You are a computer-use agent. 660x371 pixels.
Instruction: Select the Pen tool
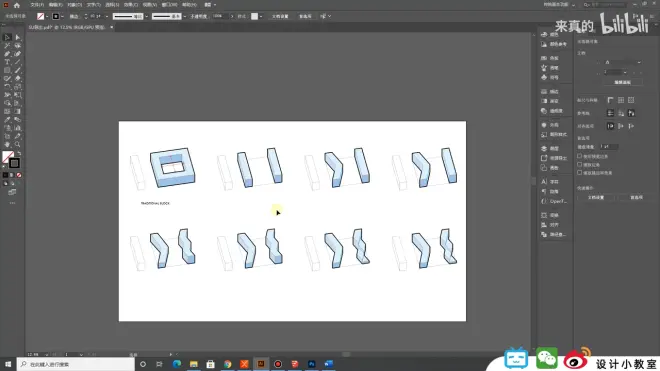point(7,54)
